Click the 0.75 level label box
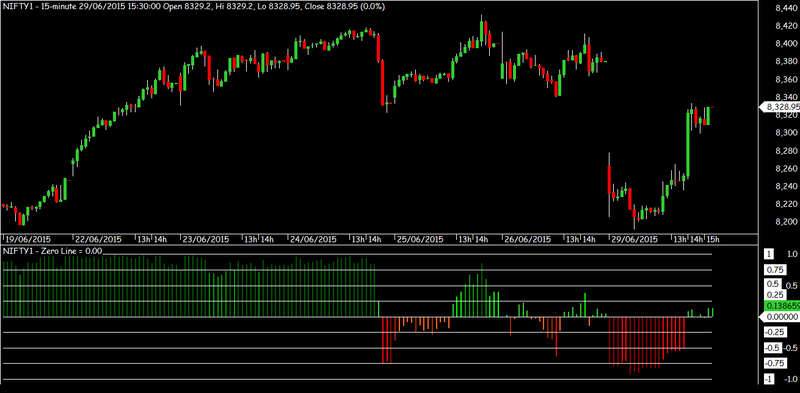This screenshot has width=800, height=393. [774, 270]
